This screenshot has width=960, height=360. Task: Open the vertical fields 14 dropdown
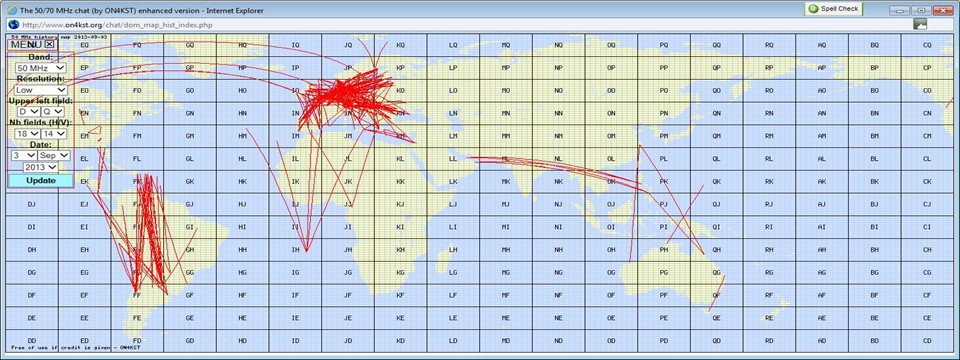53,133
